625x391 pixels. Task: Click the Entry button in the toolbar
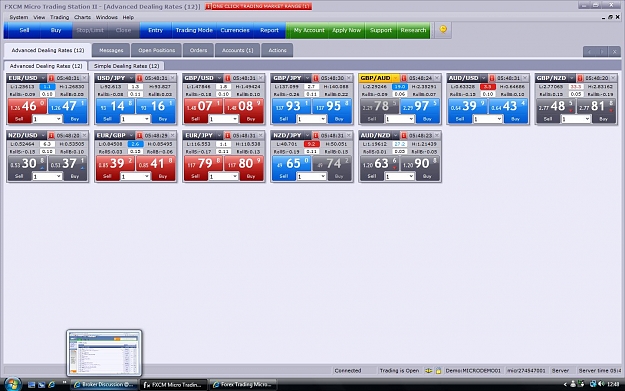tap(155, 30)
